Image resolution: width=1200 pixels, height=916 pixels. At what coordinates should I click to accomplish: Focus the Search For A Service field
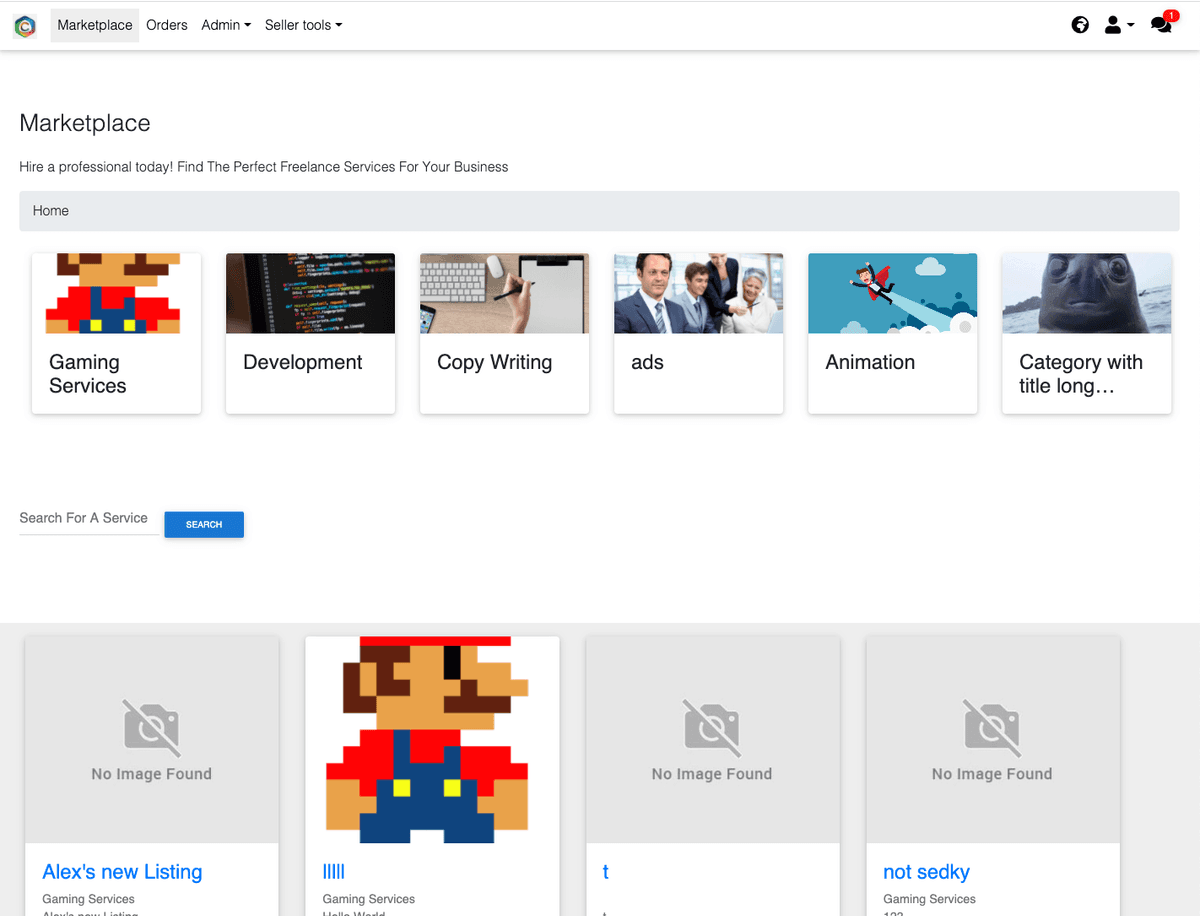[x=88, y=519]
